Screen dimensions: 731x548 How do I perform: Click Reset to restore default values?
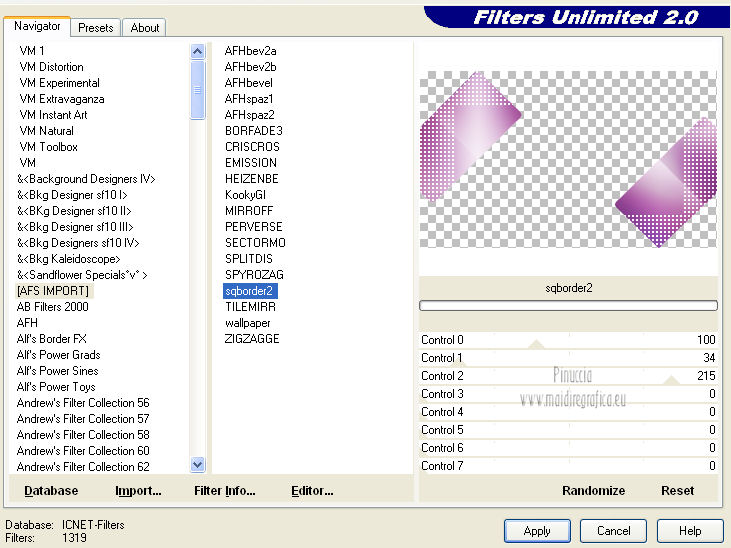[677, 491]
